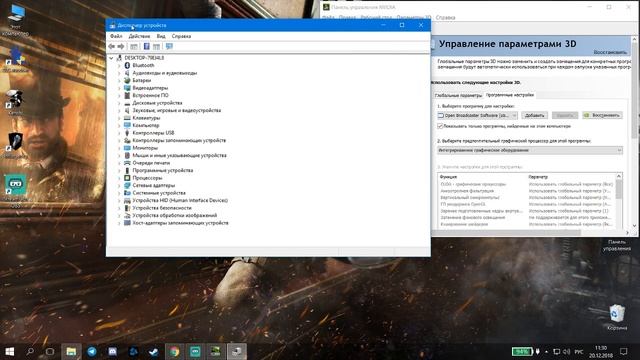Viewport: 640px width, 360px height.
Task: Open Справка menu in NVIDIA panel
Action: [445, 18]
